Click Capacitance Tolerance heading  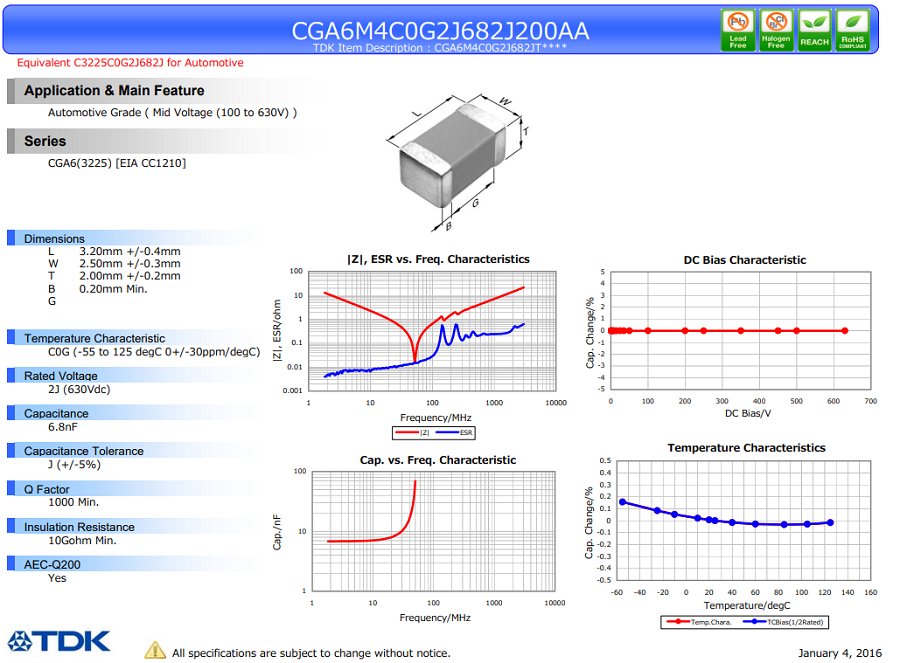84,451
